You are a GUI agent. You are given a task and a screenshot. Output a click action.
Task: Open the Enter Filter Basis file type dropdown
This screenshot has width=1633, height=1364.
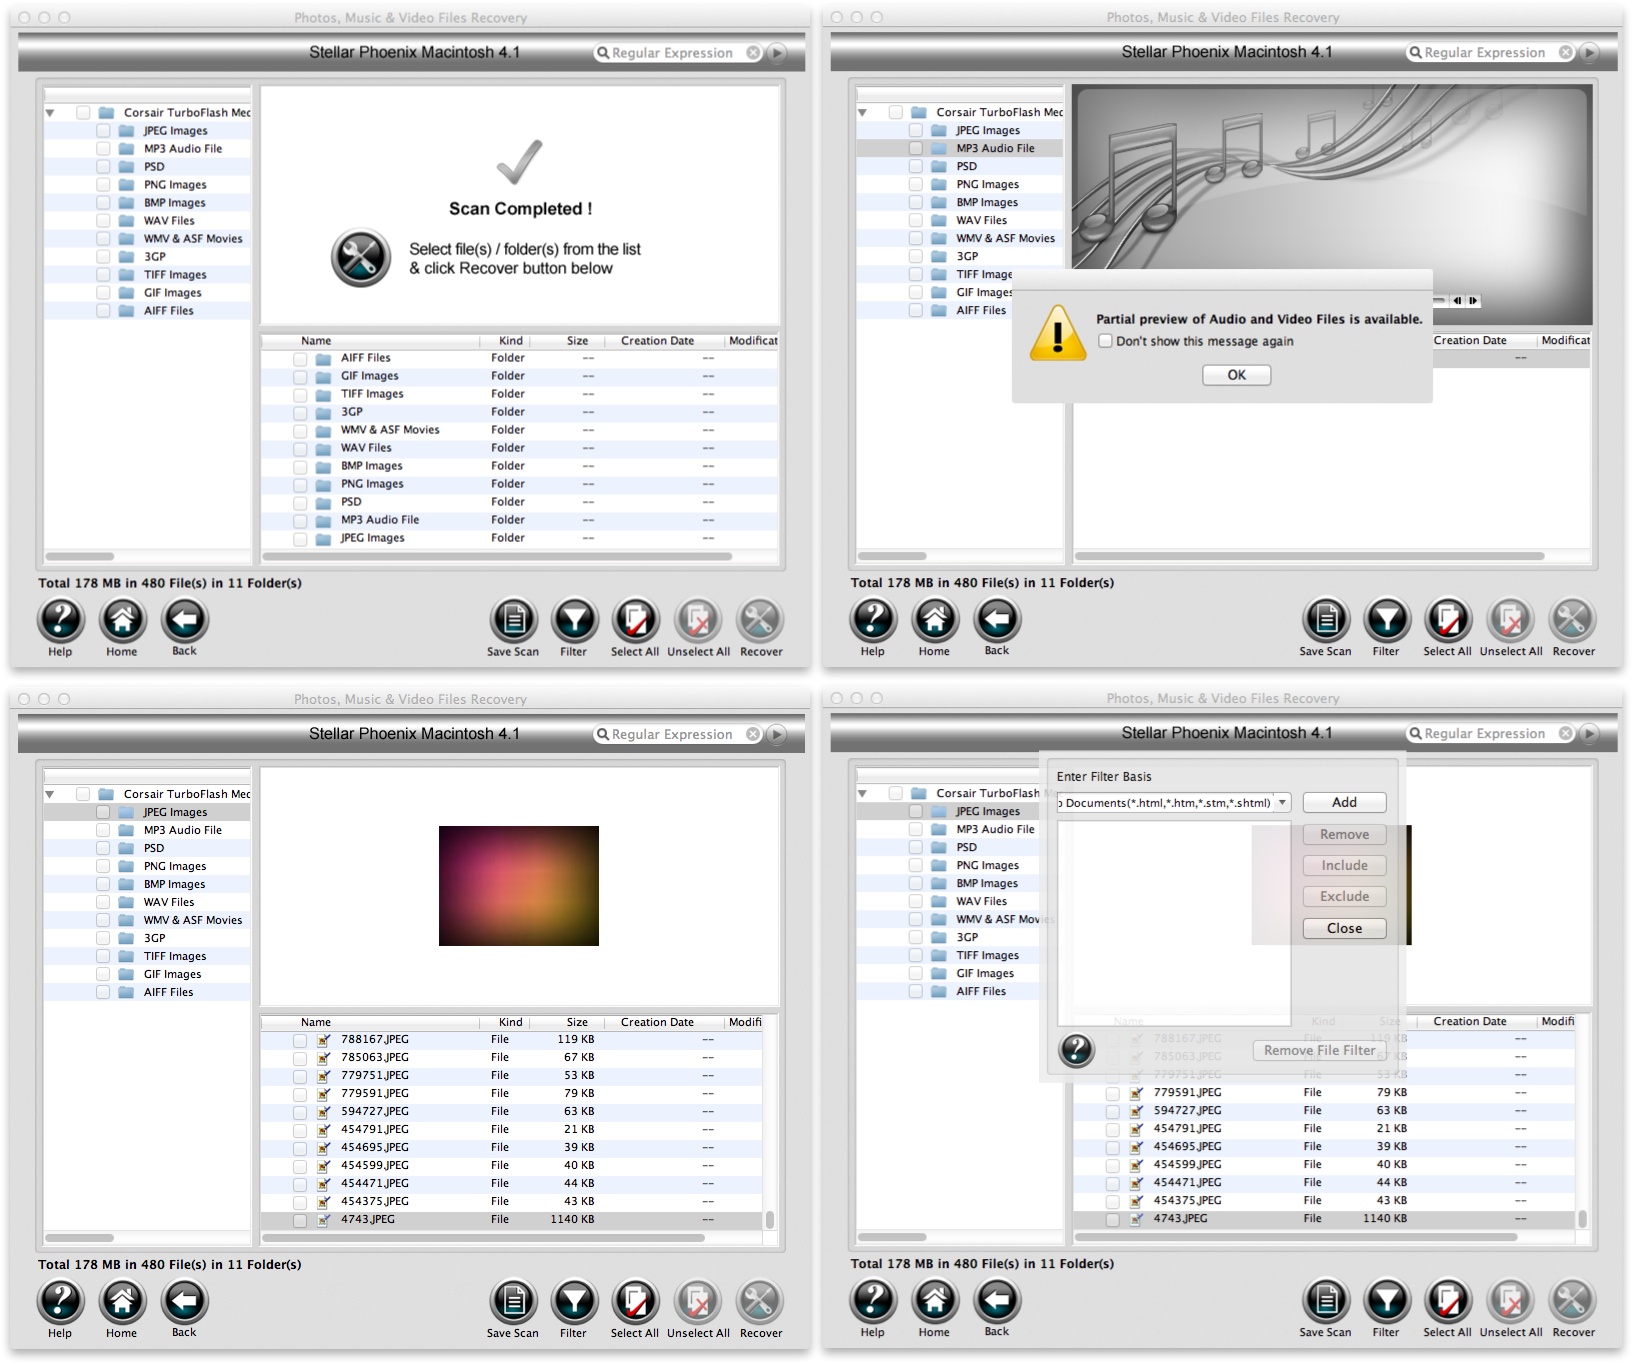coord(1281,803)
